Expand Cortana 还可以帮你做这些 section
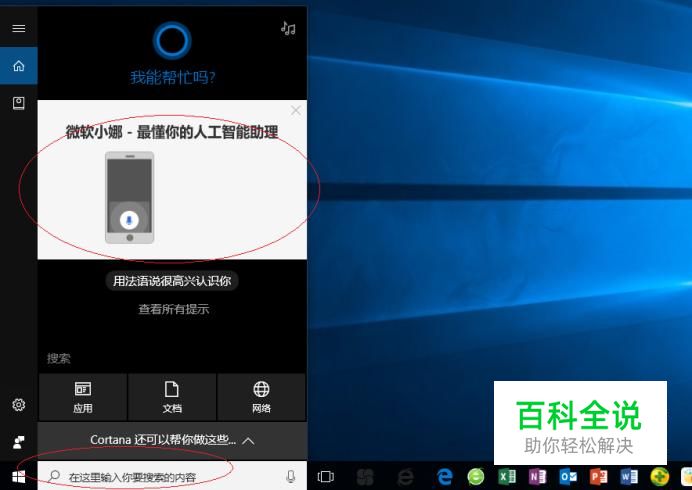Screen dimensions: 692x490 172,441
